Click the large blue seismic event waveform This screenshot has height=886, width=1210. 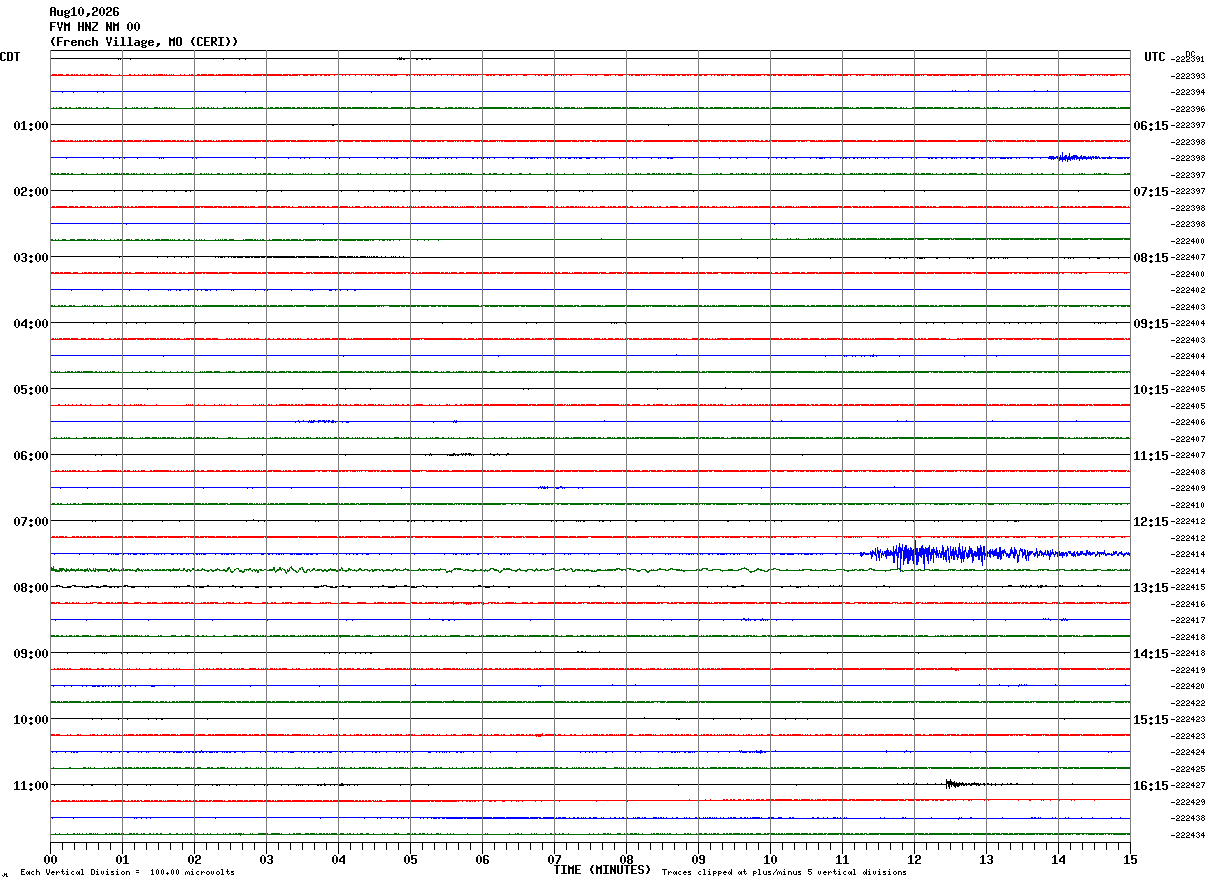pyautogui.click(x=995, y=553)
